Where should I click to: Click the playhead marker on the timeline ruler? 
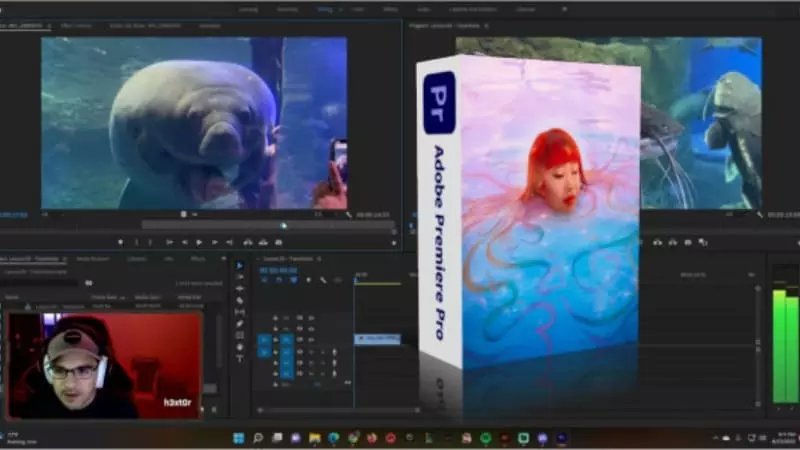[356, 280]
